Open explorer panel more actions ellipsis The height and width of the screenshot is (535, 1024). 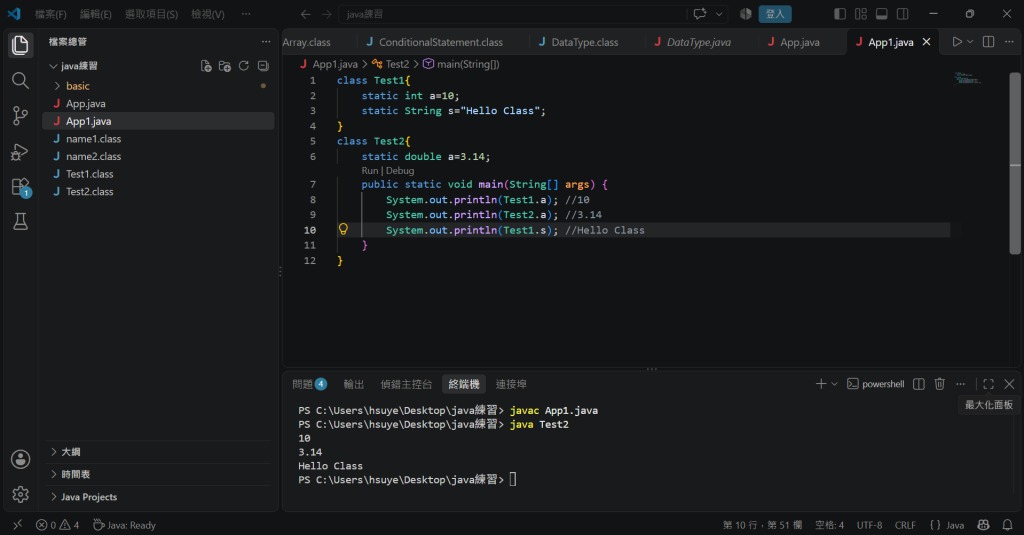pyautogui.click(x=266, y=42)
